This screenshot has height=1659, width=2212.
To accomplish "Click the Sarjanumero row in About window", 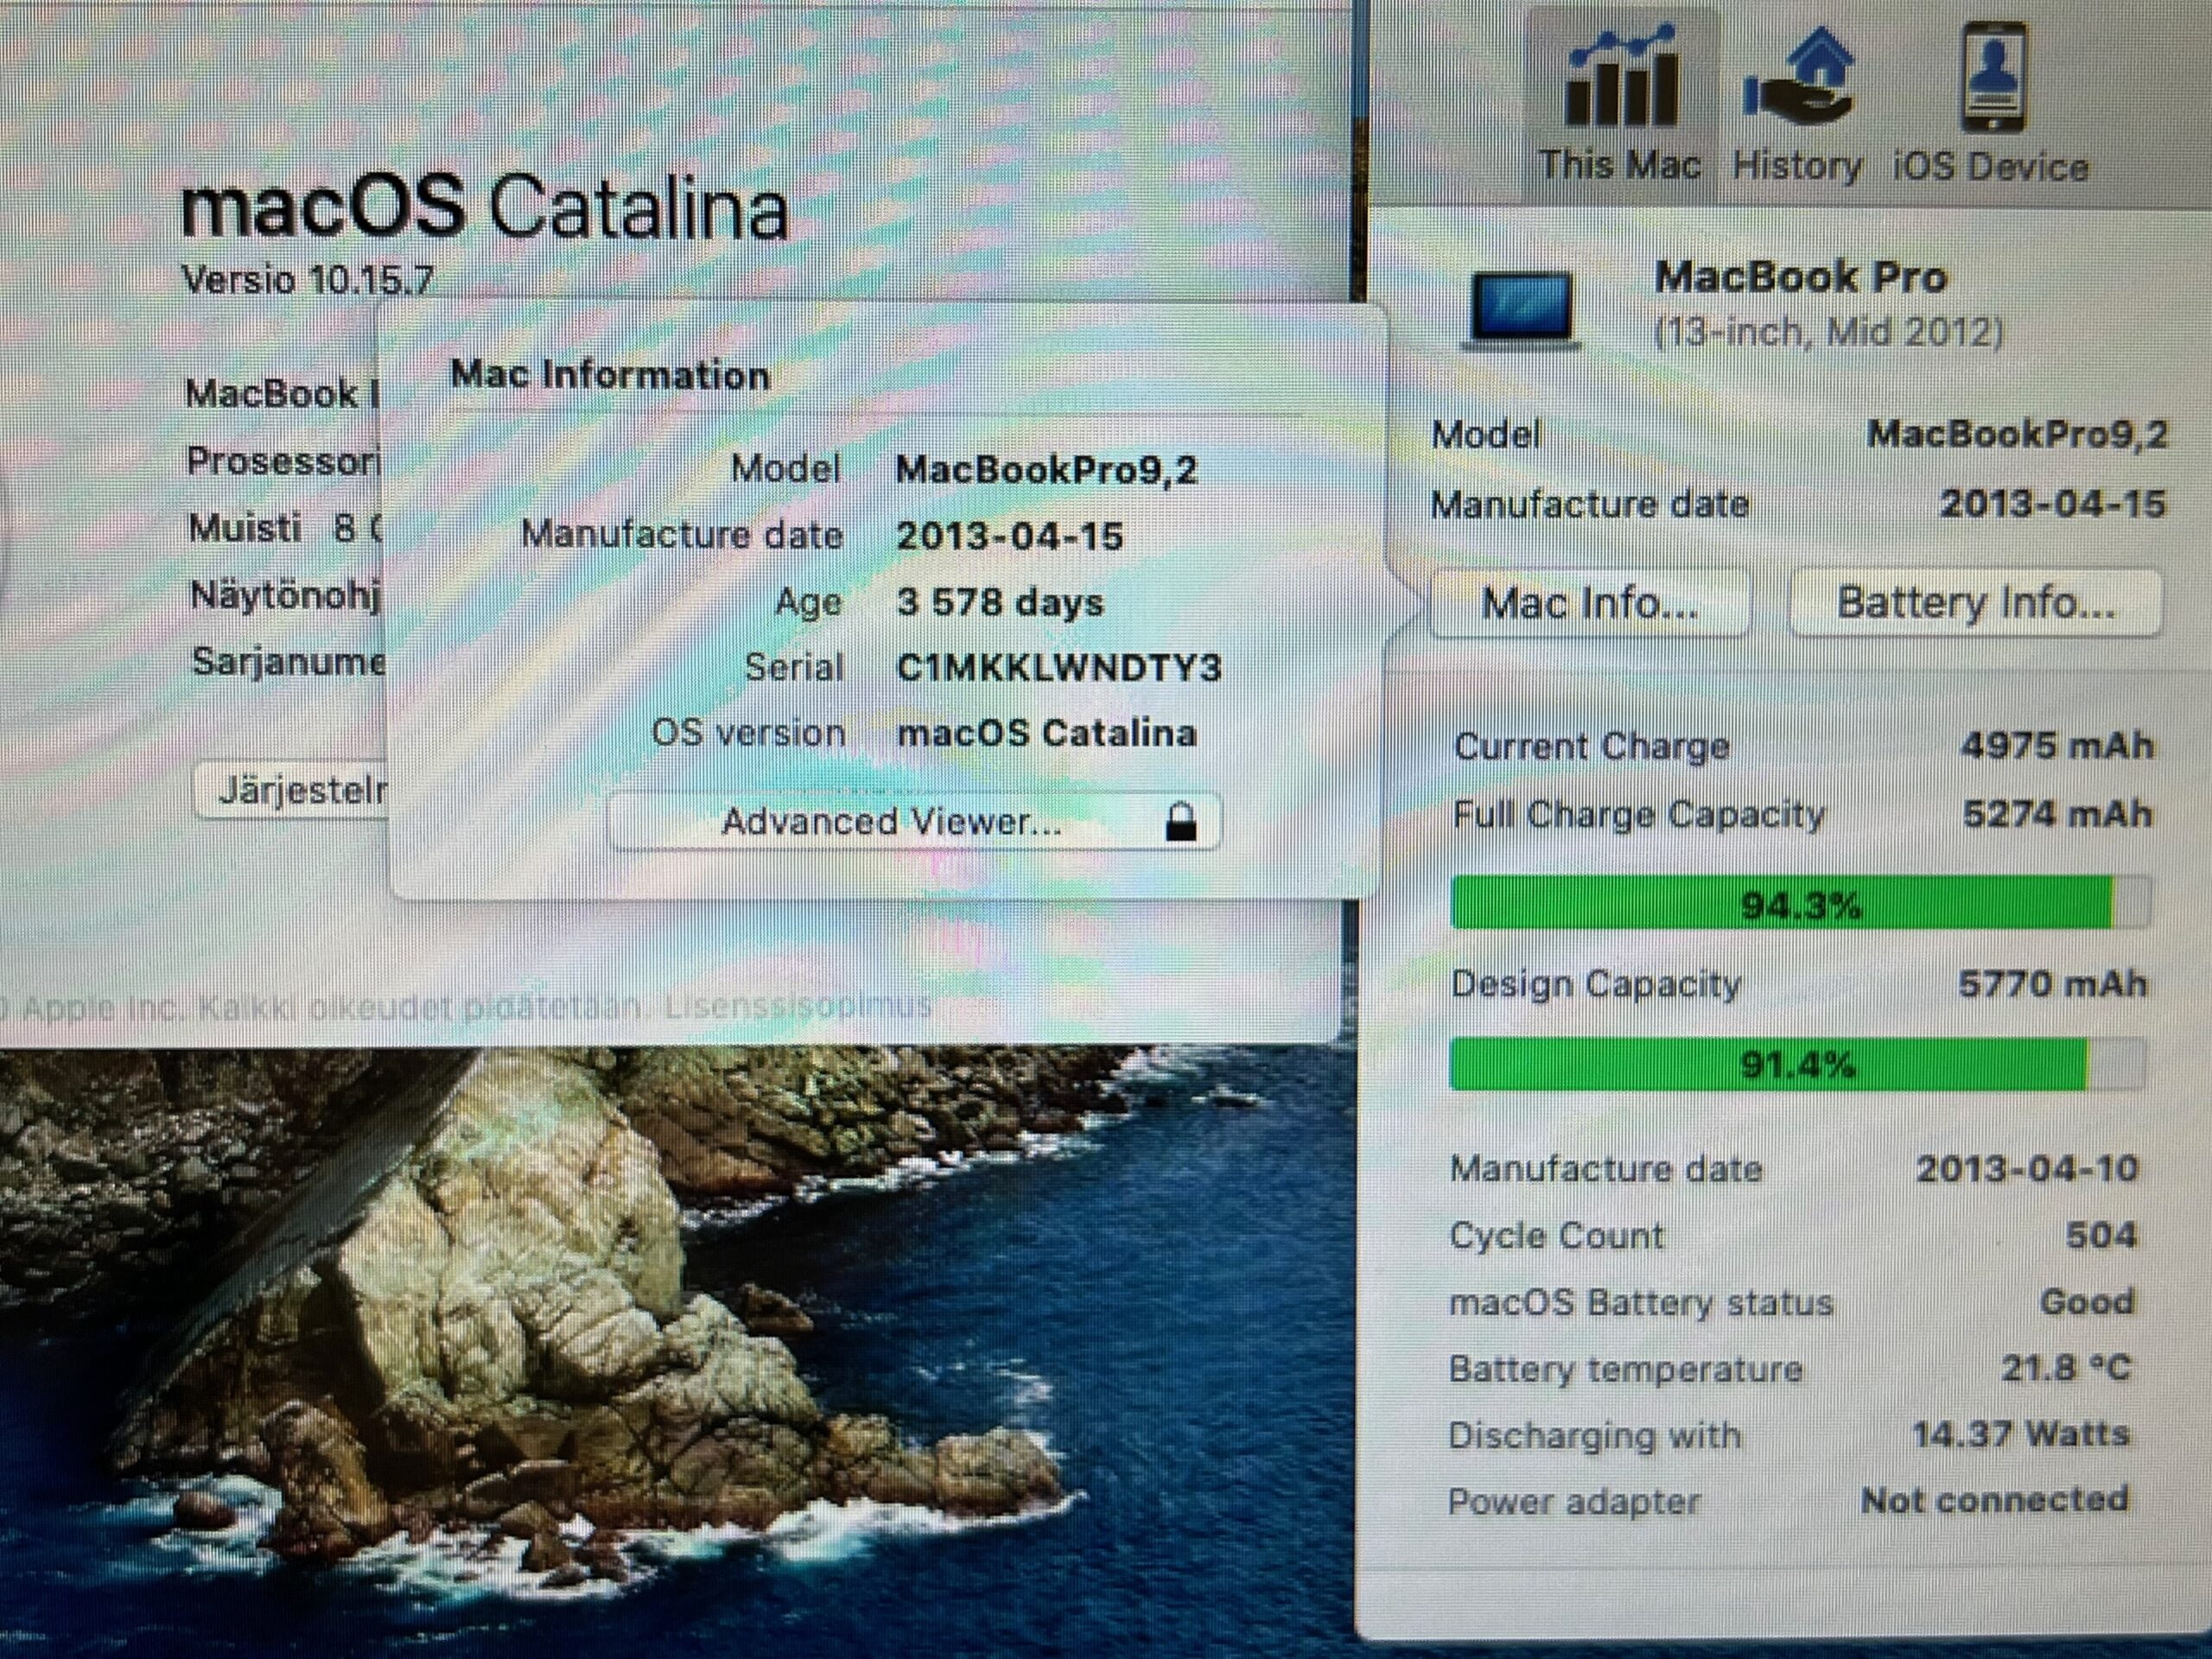I will 288,662.
